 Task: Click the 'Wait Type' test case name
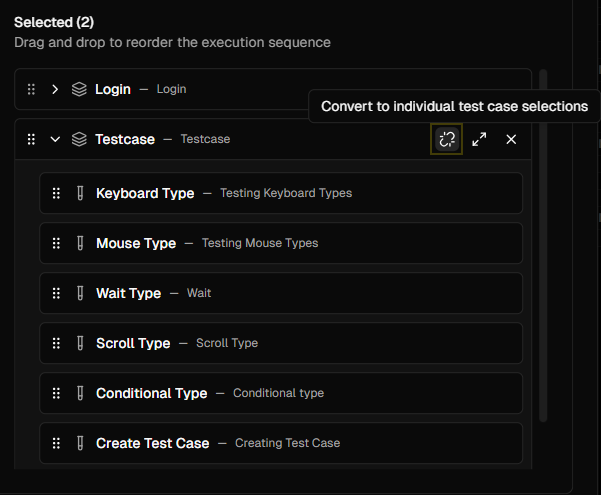[129, 293]
